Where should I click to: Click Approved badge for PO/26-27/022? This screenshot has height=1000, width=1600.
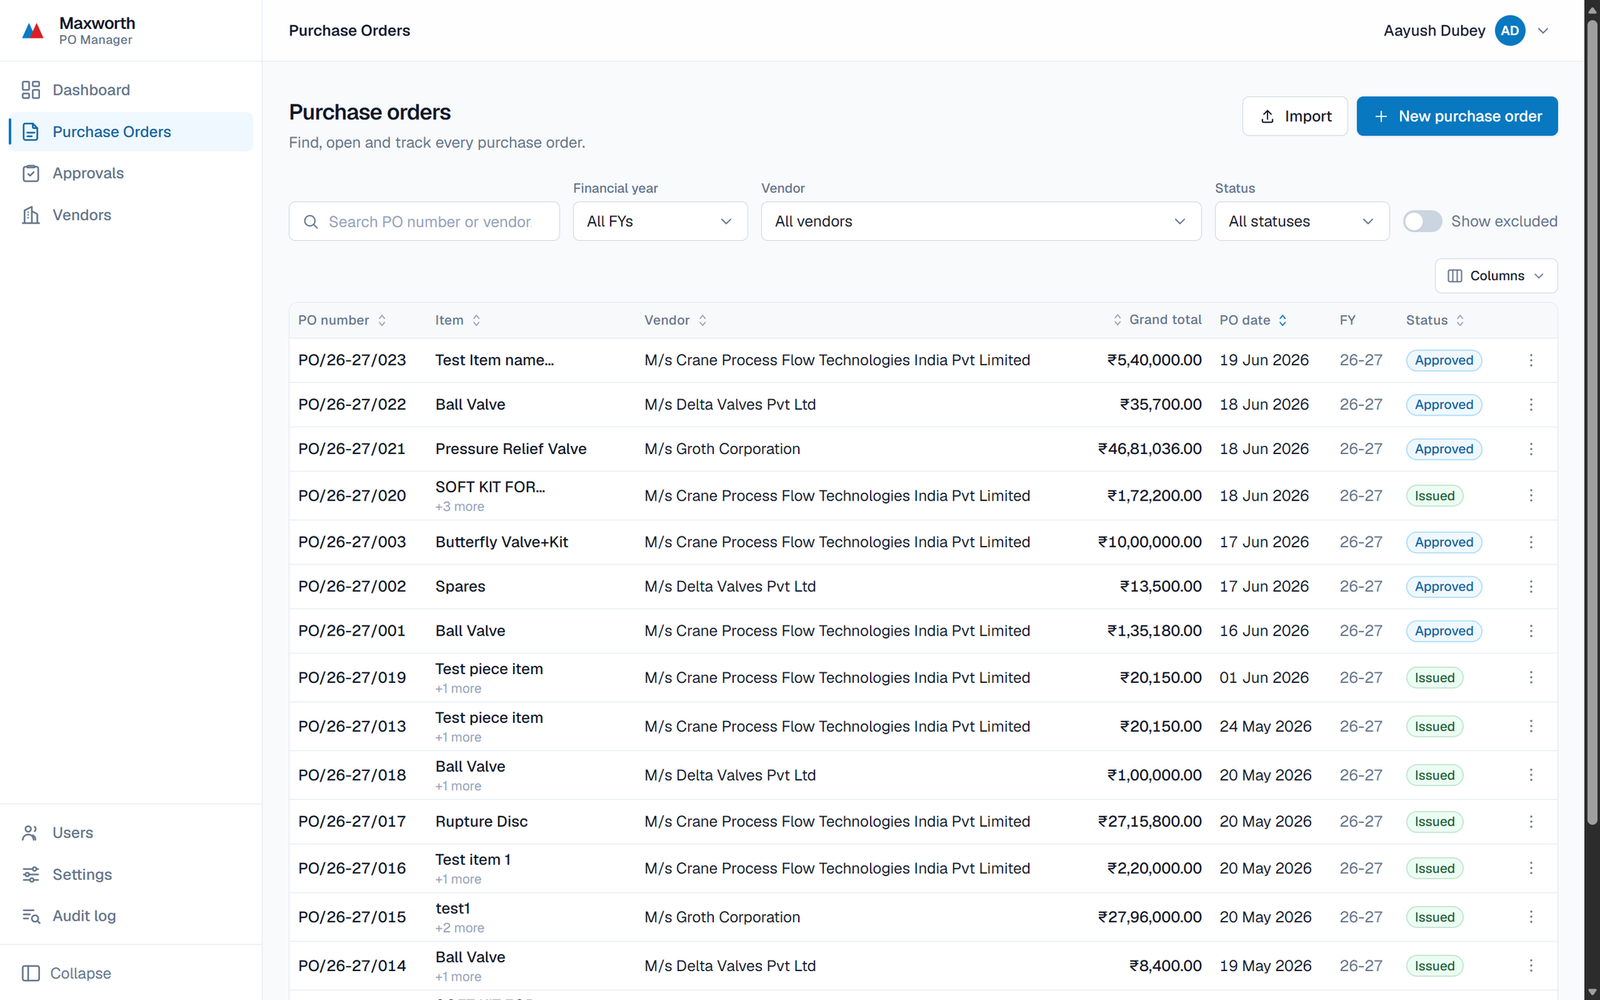[1444, 405]
